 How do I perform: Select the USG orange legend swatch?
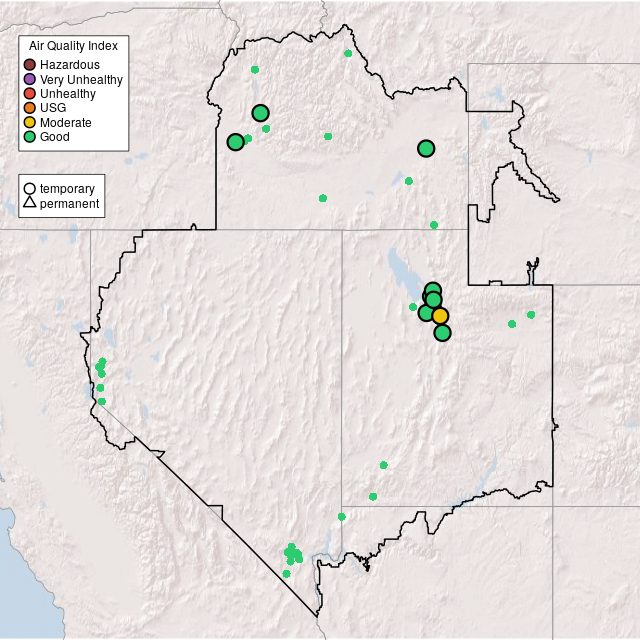30,108
